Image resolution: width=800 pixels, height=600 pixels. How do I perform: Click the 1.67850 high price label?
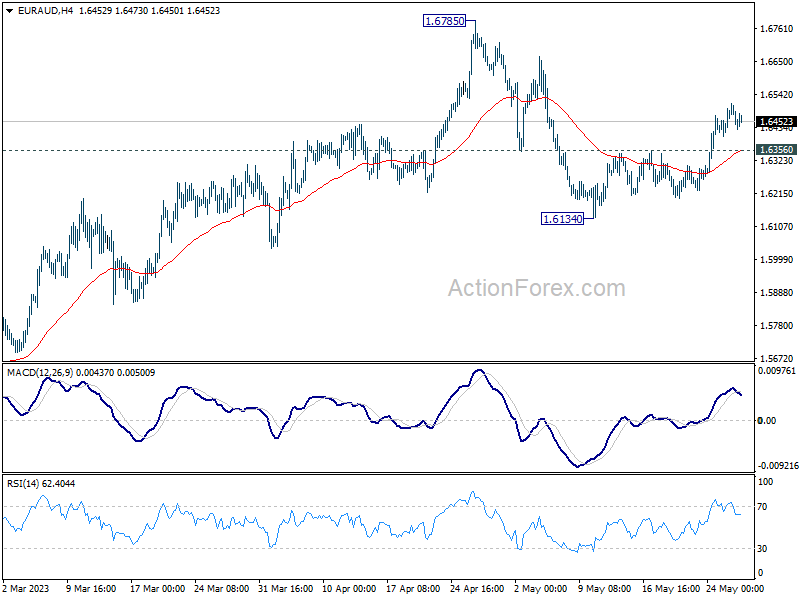coord(444,21)
